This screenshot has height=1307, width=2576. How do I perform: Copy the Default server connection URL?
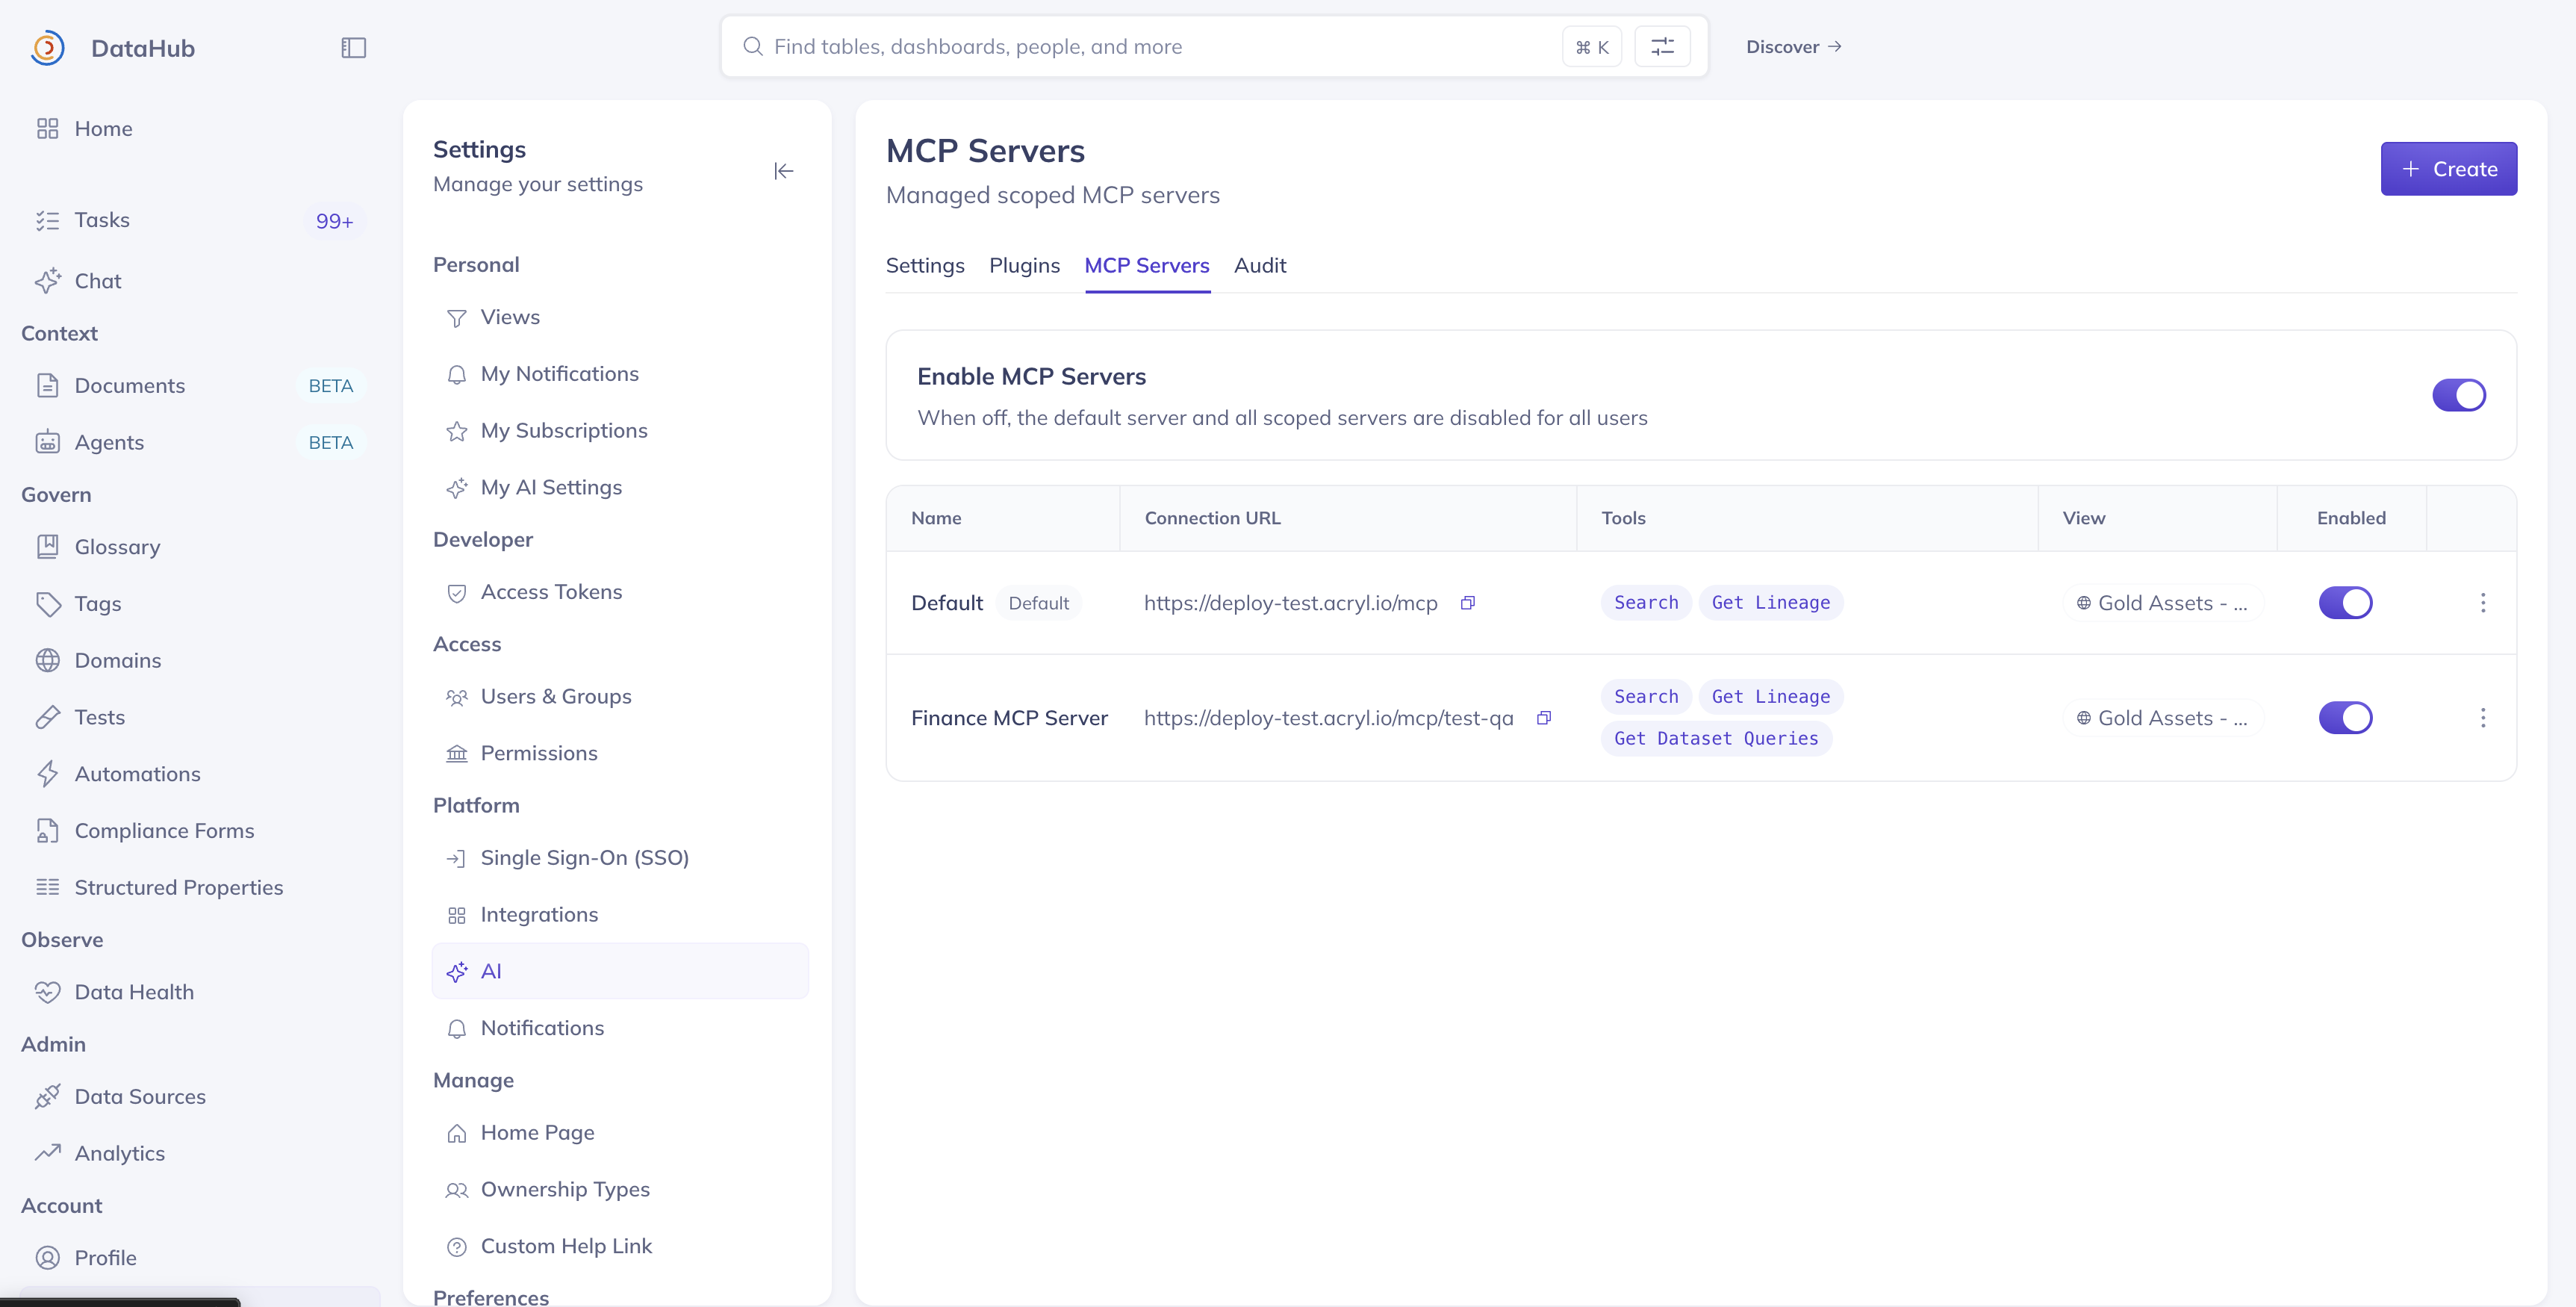click(1468, 603)
